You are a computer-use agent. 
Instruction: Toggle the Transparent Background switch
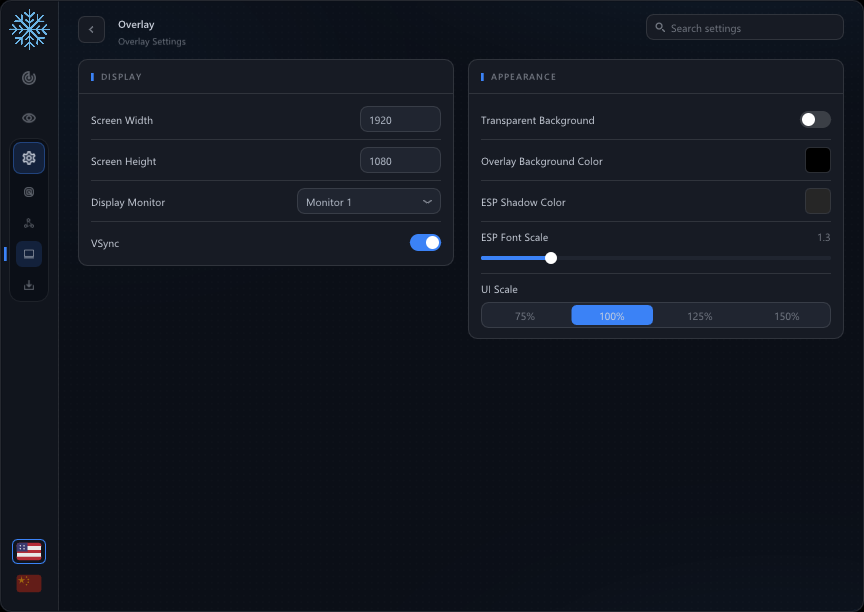816,120
